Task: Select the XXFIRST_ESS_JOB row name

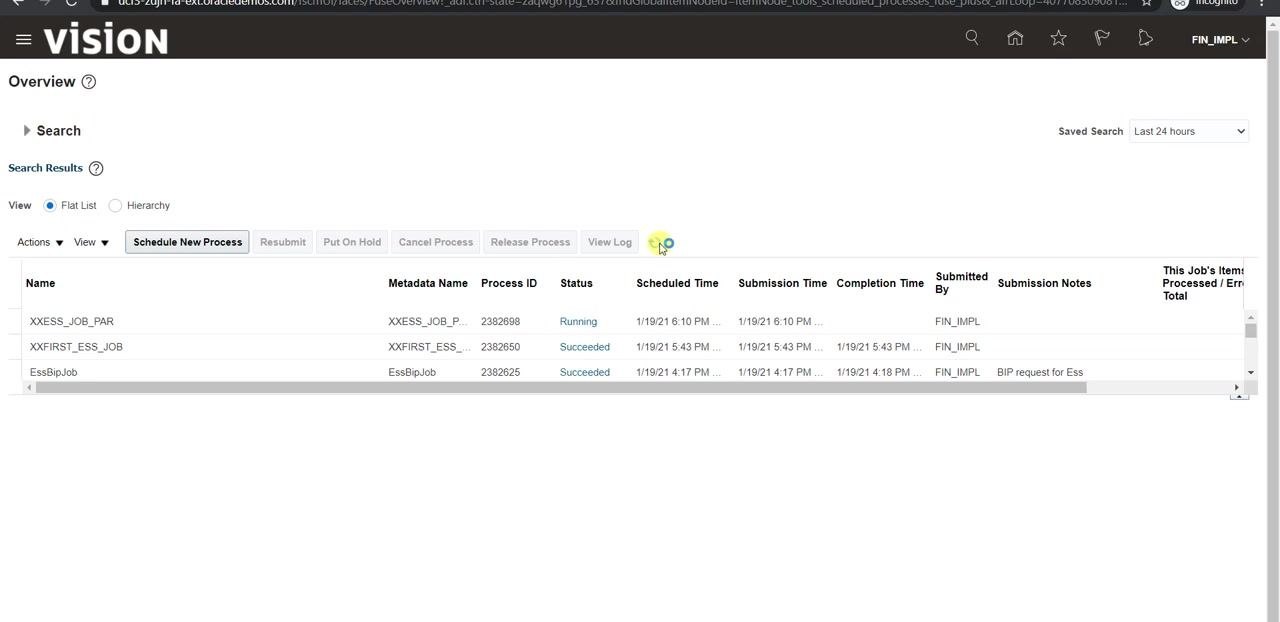Action: pyautogui.click(x=76, y=347)
